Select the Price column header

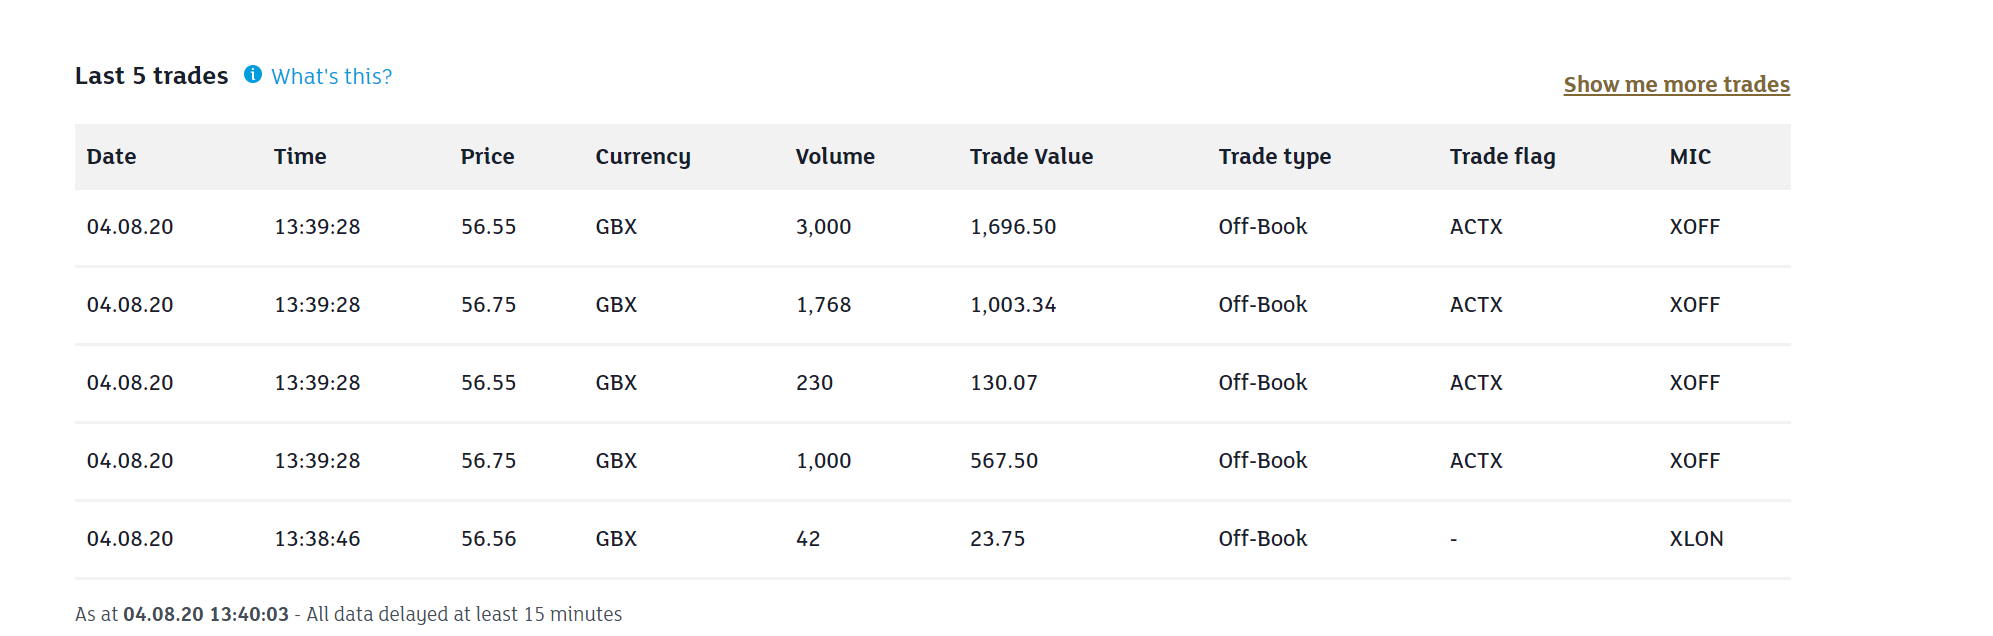tap(487, 157)
